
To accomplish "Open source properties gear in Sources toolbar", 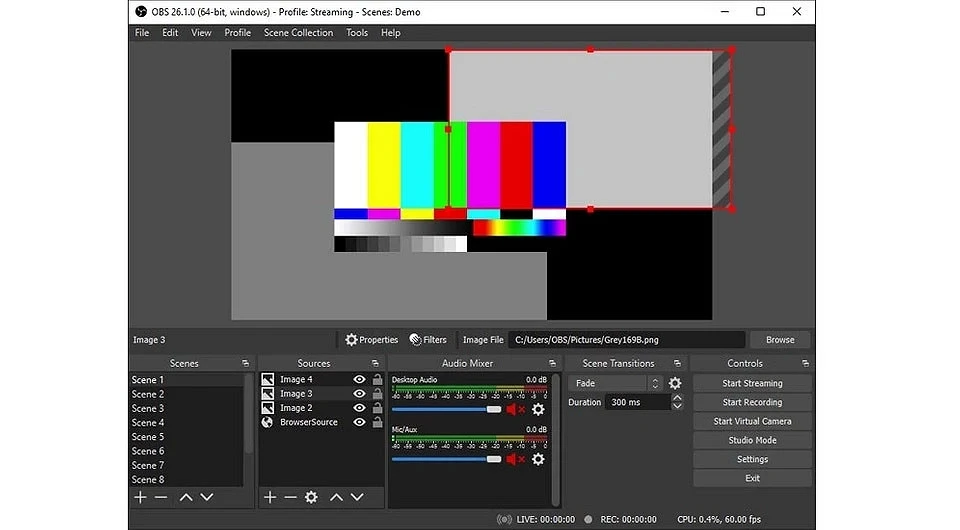I will [x=311, y=497].
